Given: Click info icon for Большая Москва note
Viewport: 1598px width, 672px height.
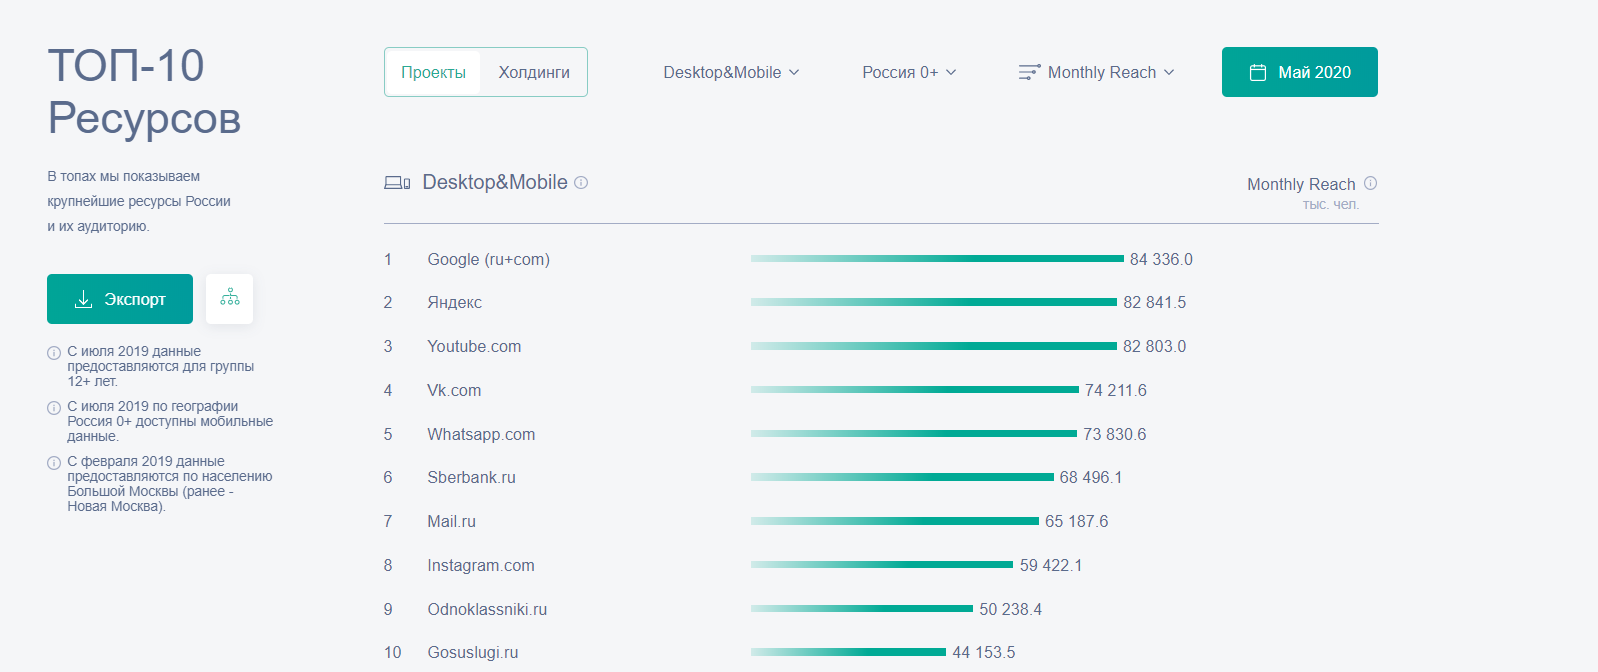Looking at the screenshot, I should coord(54,463).
